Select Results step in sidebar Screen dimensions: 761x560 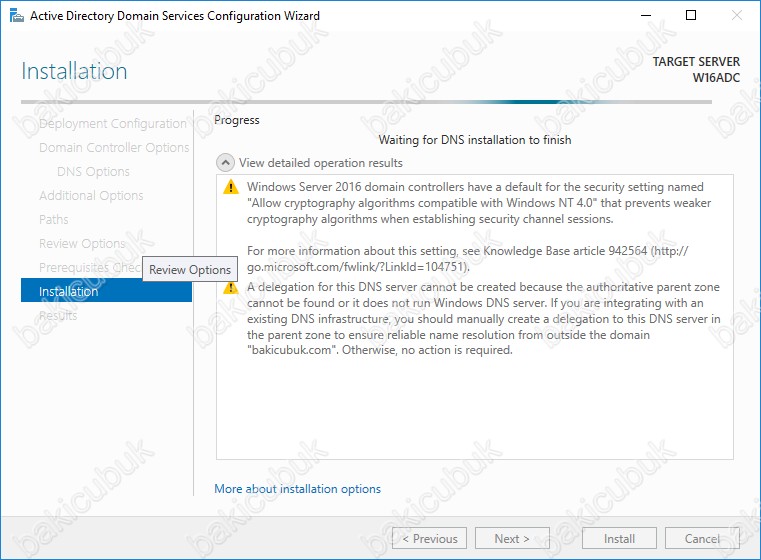click(58, 315)
